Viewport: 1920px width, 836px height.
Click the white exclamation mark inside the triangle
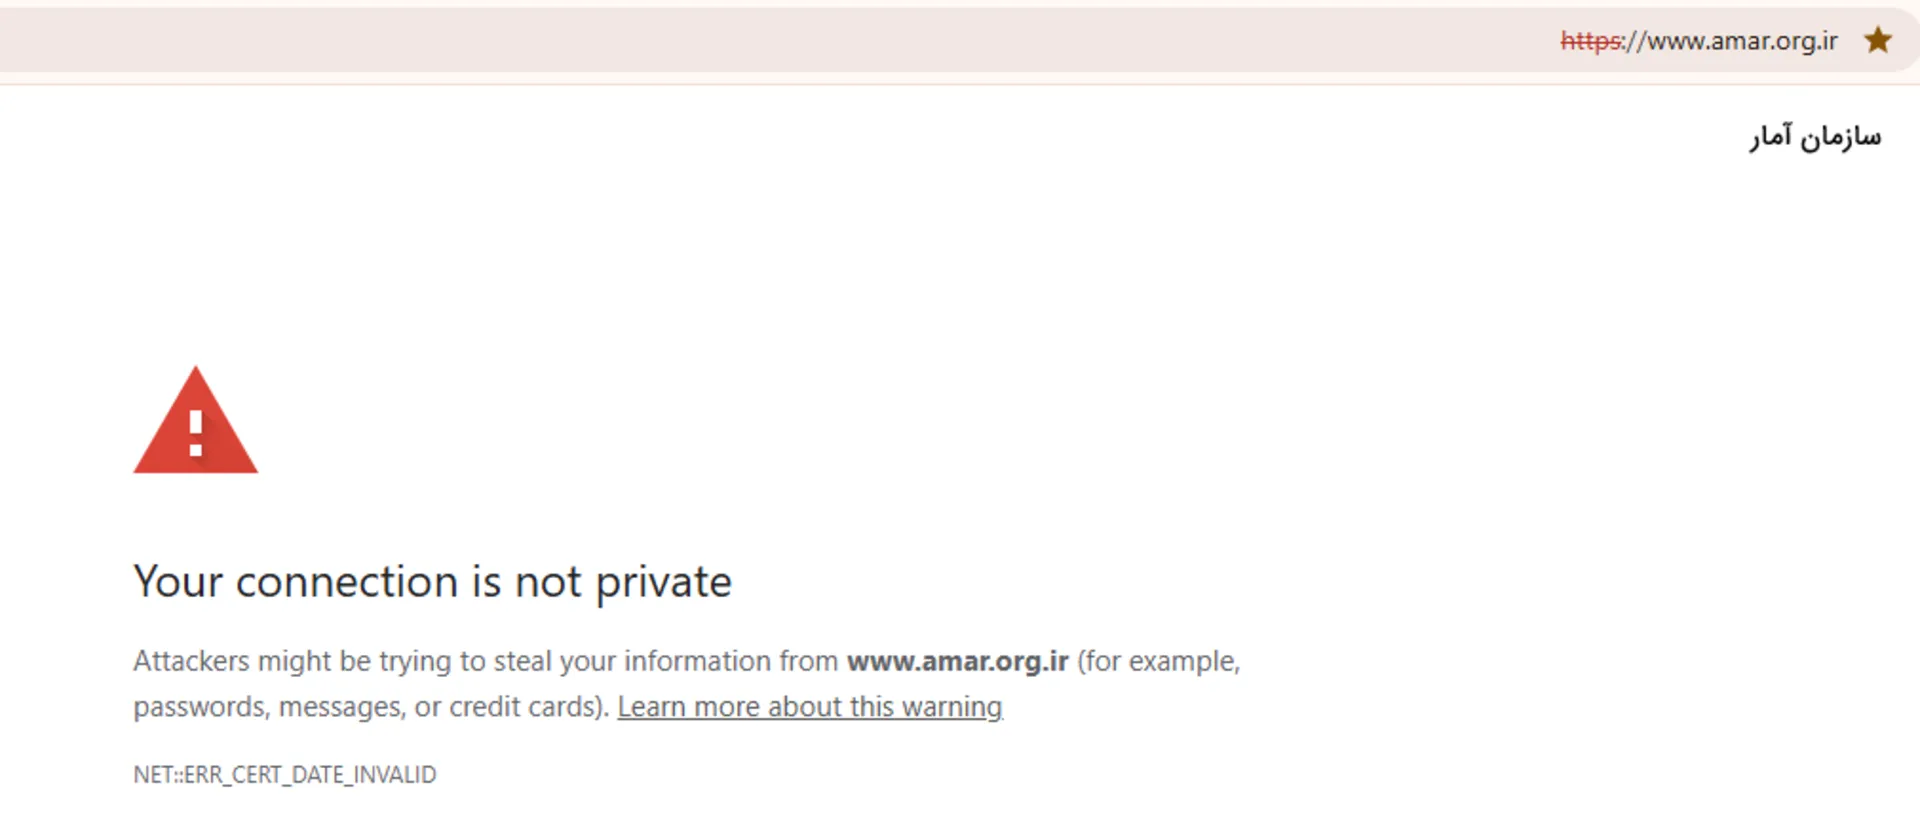(196, 434)
